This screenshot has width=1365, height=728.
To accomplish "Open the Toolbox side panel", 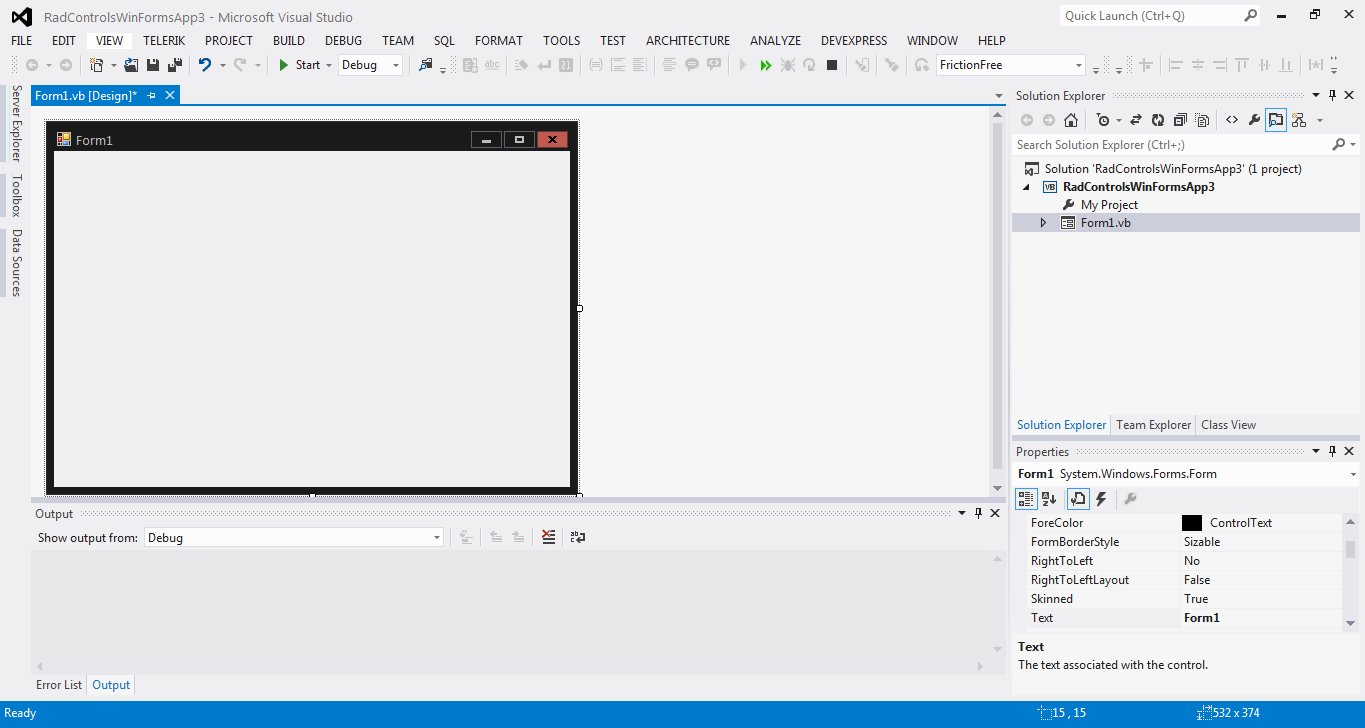I will [x=16, y=196].
